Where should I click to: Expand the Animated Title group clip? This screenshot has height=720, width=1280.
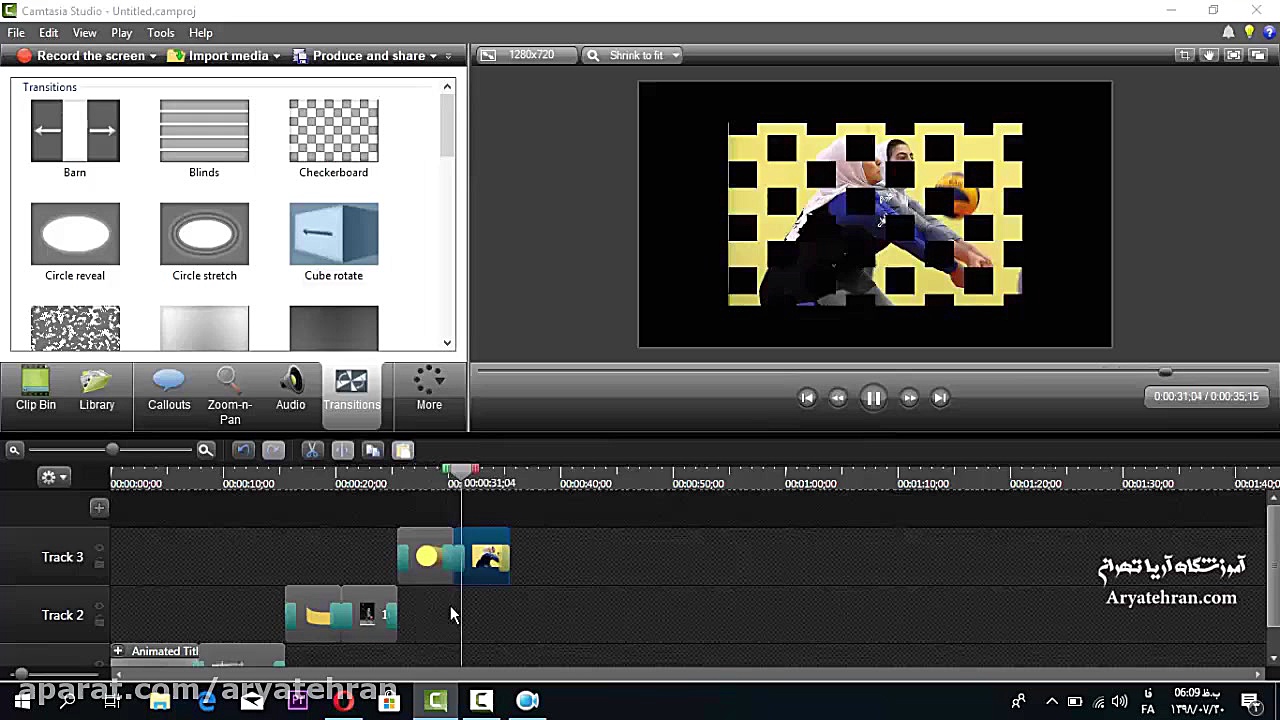[x=118, y=651]
